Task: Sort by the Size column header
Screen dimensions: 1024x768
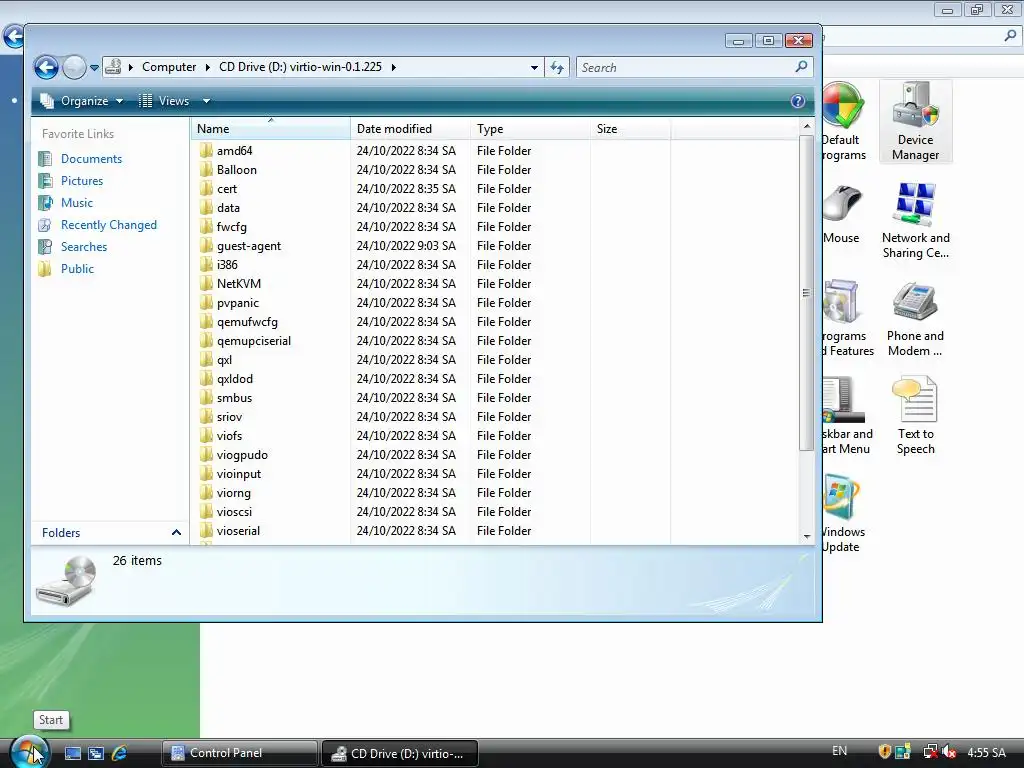Action: [x=630, y=129]
